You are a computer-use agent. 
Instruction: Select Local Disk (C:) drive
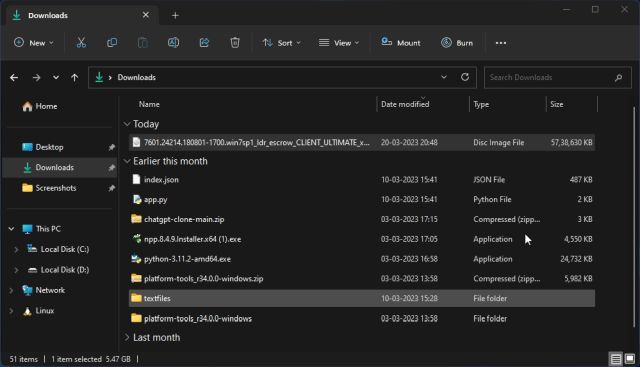tap(65, 249)
